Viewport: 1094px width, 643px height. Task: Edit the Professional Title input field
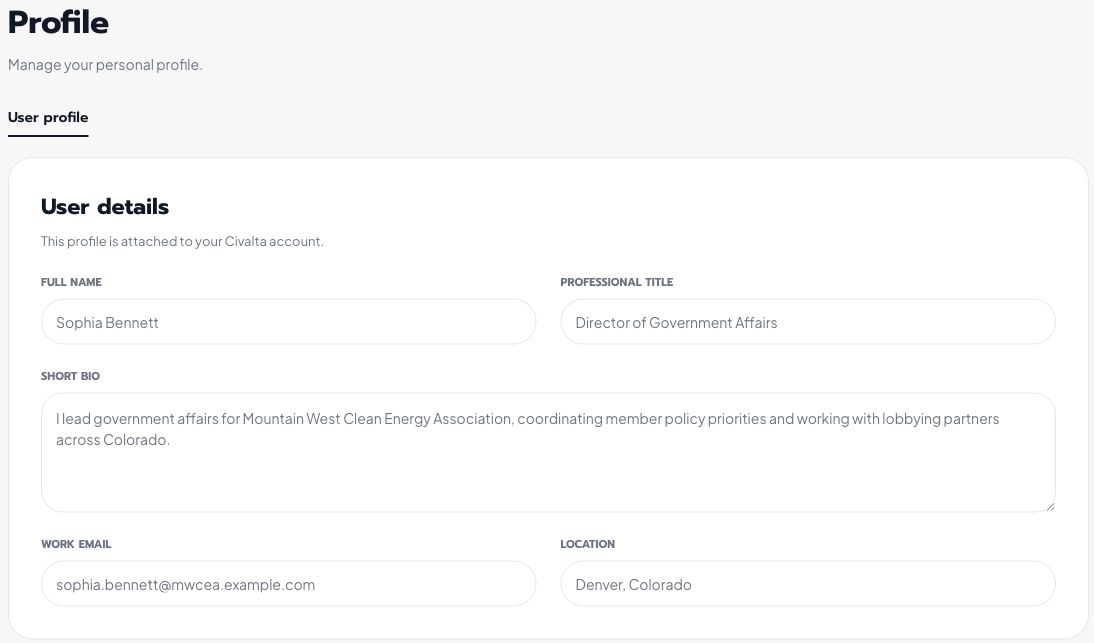808,322
